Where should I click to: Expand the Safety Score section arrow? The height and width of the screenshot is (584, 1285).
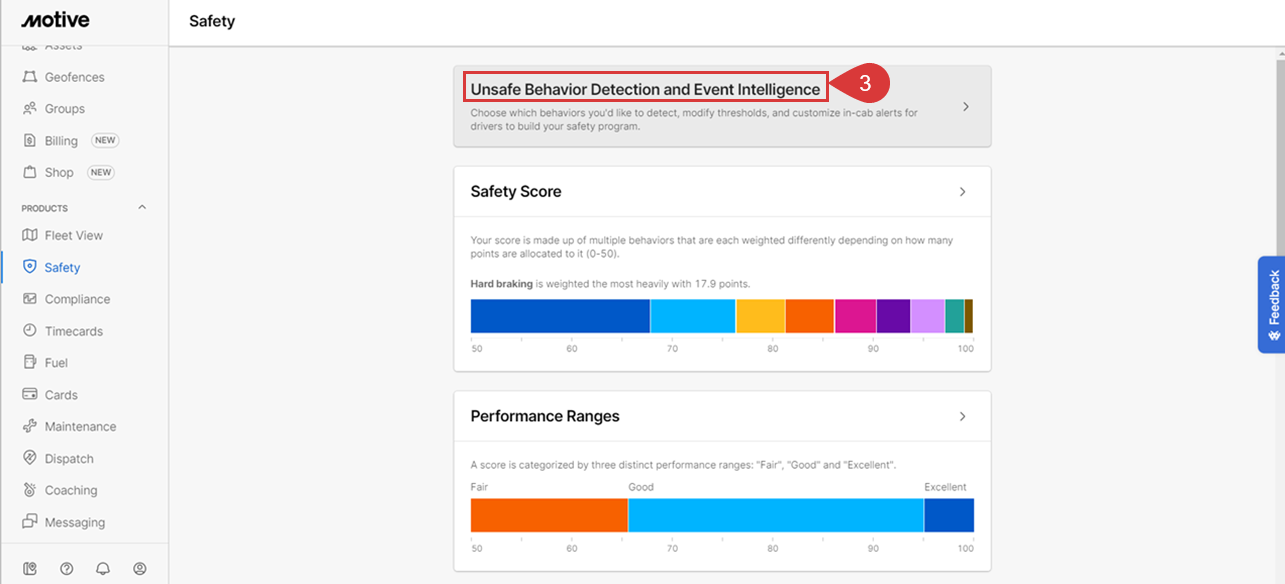tap(962, 192)
